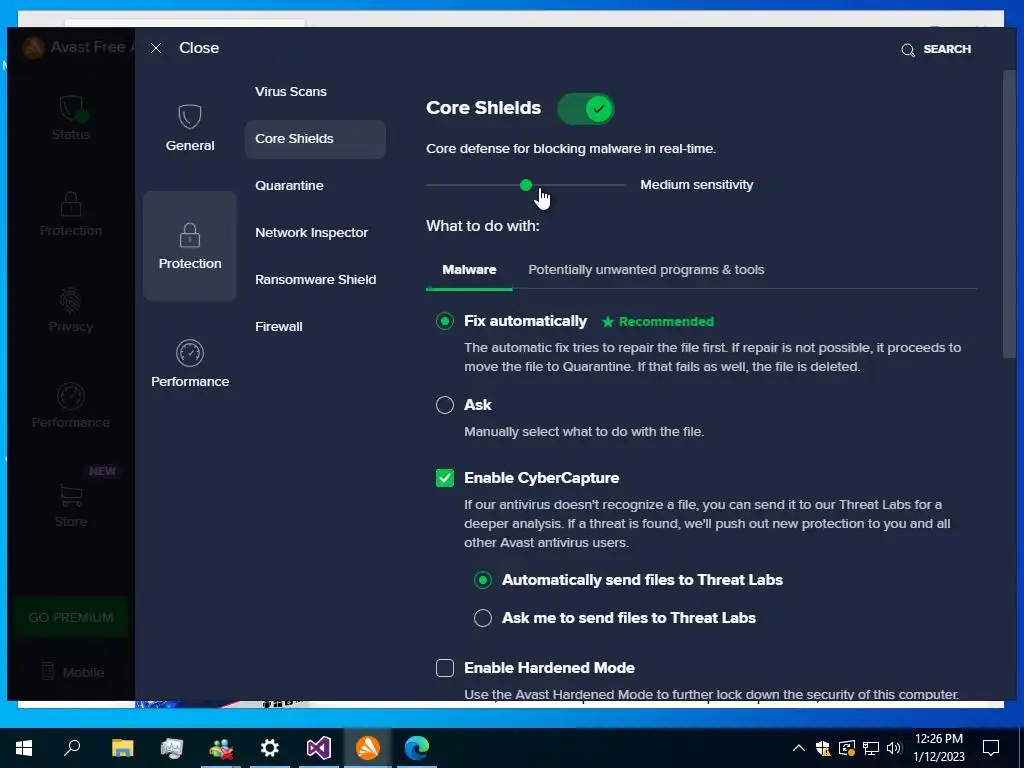The width and height of the screenshot is (1024, 768).
Task: Open Firewall settings
Action: (x=279, y=327)
